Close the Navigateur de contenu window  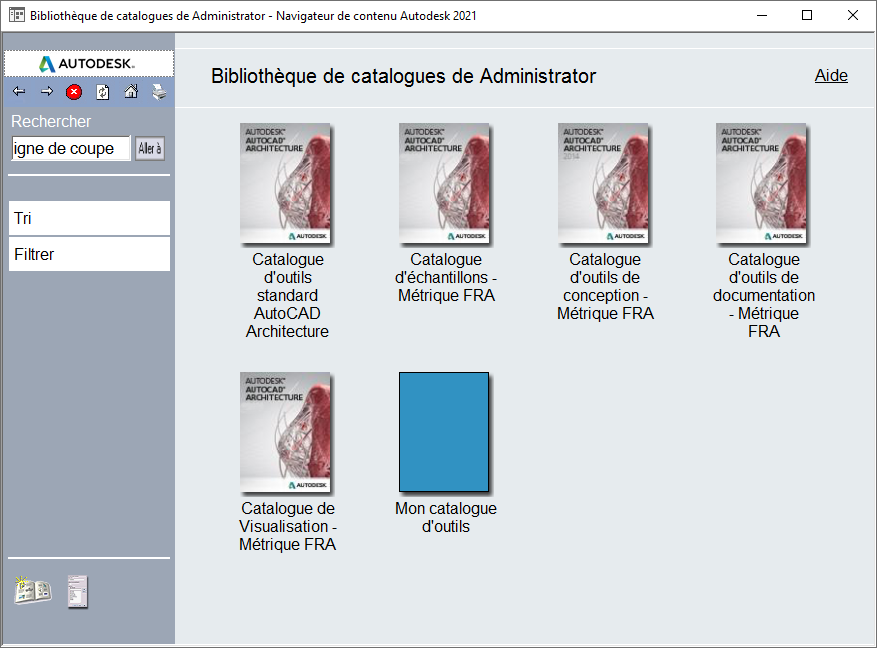[852, 15]
